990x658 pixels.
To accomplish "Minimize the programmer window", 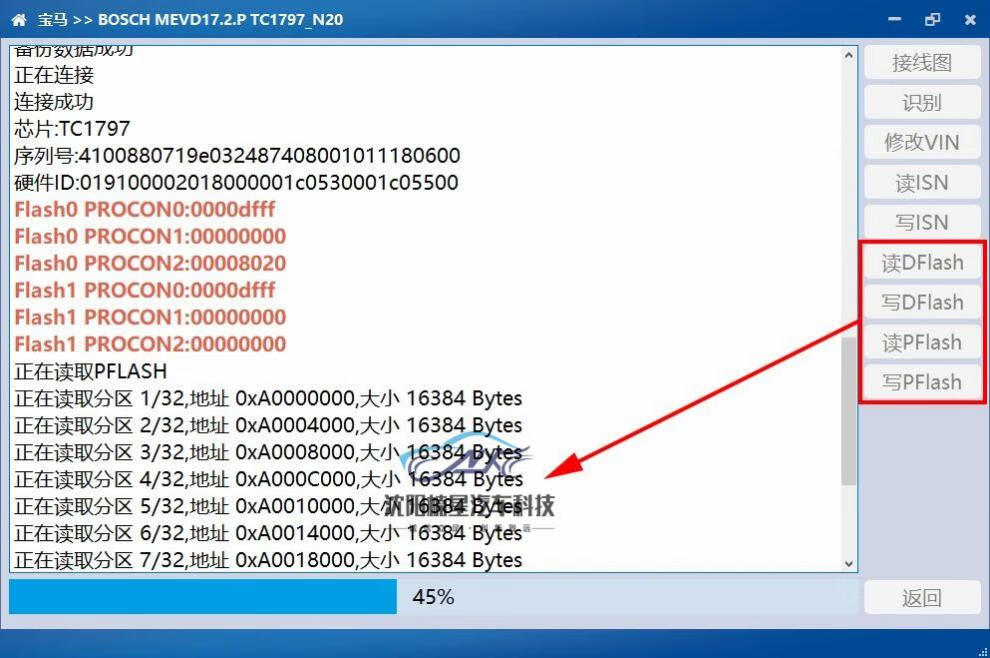I will tap(895, 19).
